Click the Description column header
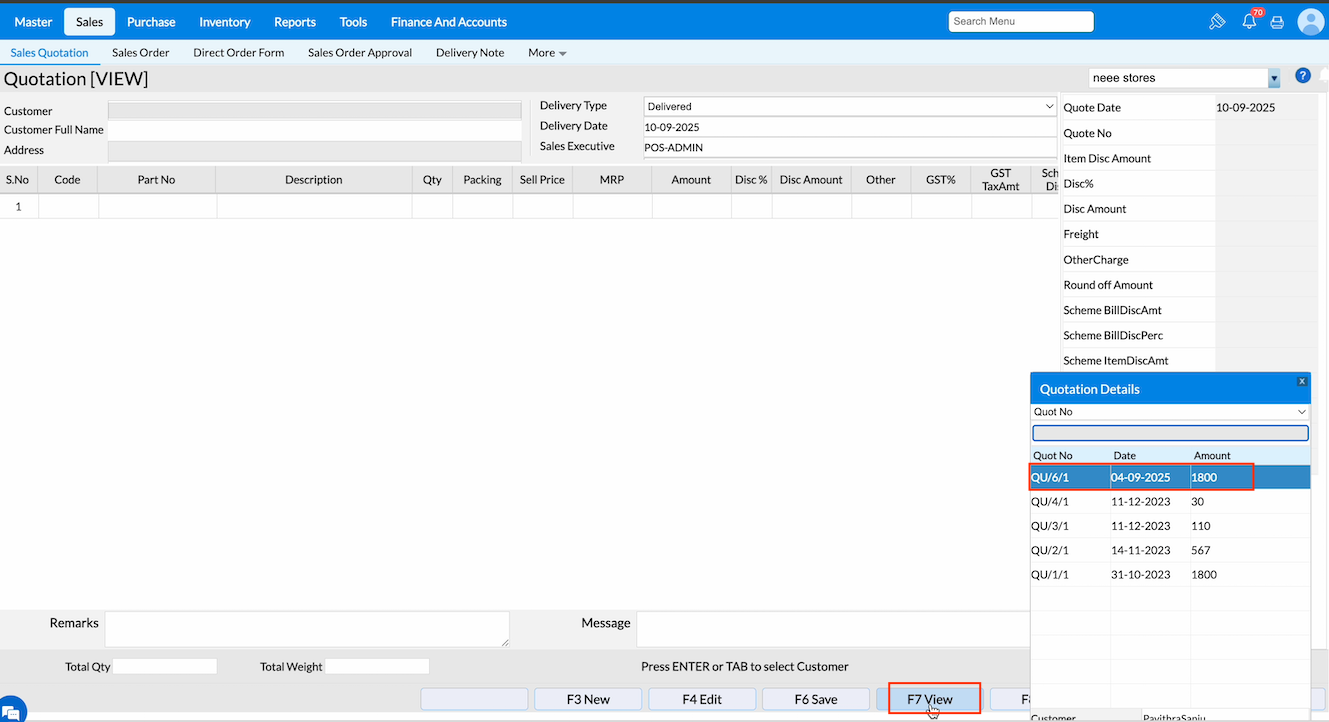The height and width of the screenshot is (722, 1329). (x=314, y=180)
